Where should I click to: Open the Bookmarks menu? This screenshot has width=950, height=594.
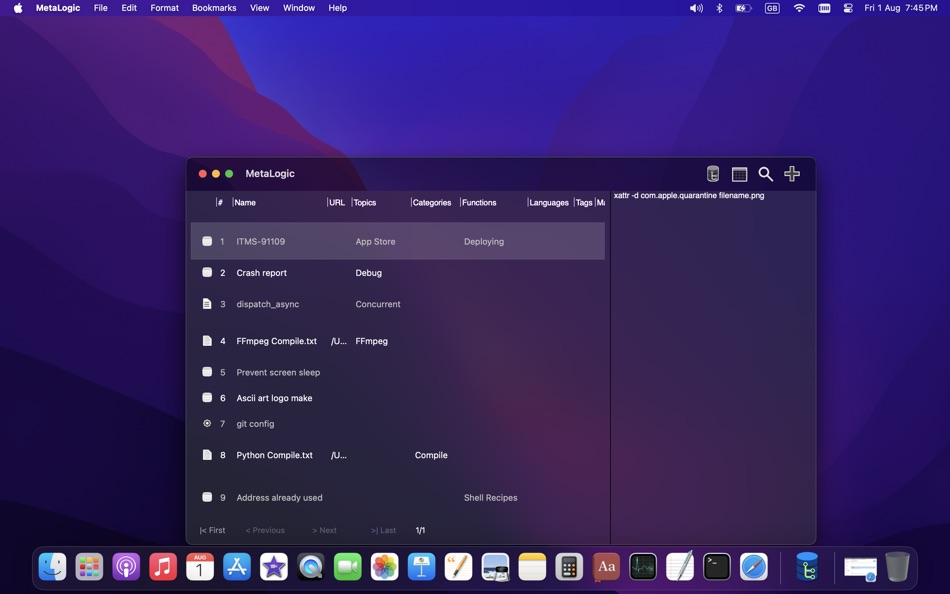[x=214, y=8]
